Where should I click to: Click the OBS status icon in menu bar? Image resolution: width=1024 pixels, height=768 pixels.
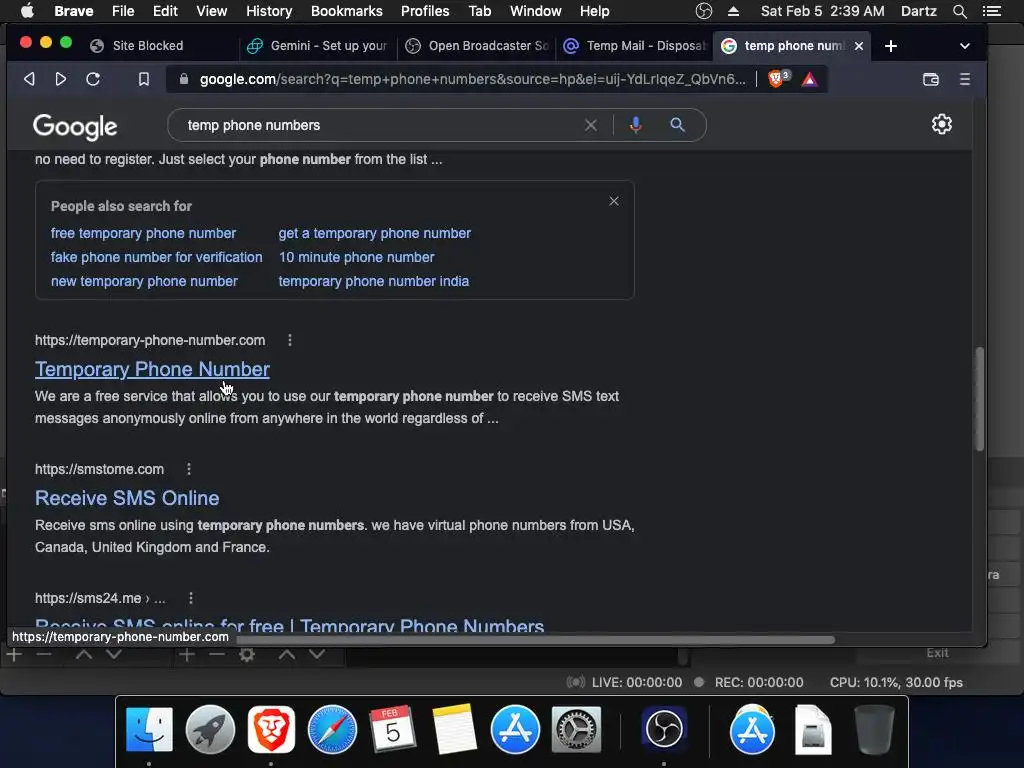(703, 11)
